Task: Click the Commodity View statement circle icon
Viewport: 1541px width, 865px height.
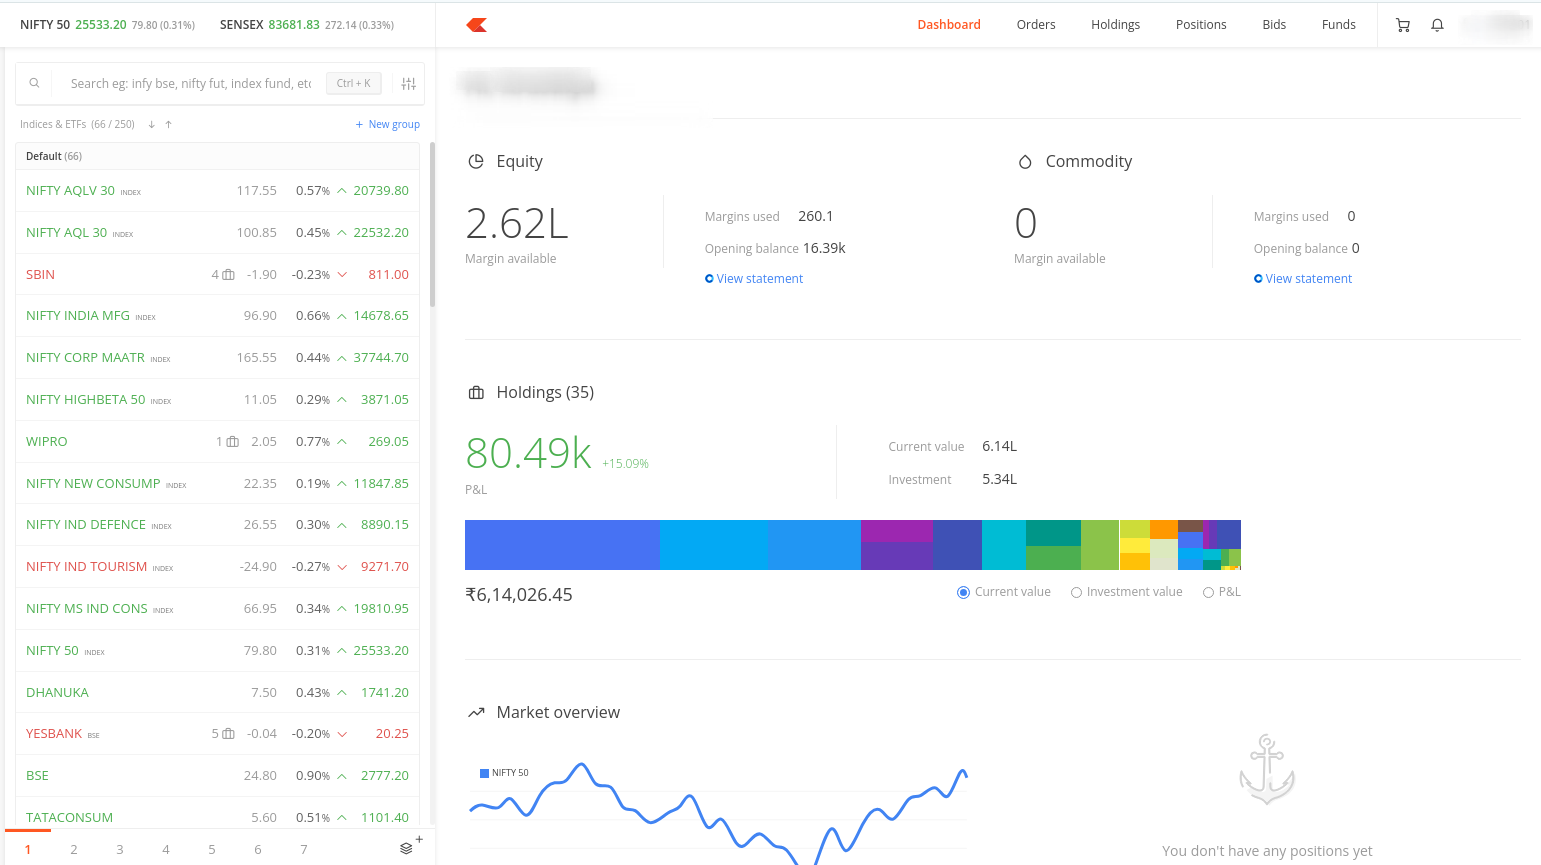Action: pyautogui.click(x=1258, y=279)
